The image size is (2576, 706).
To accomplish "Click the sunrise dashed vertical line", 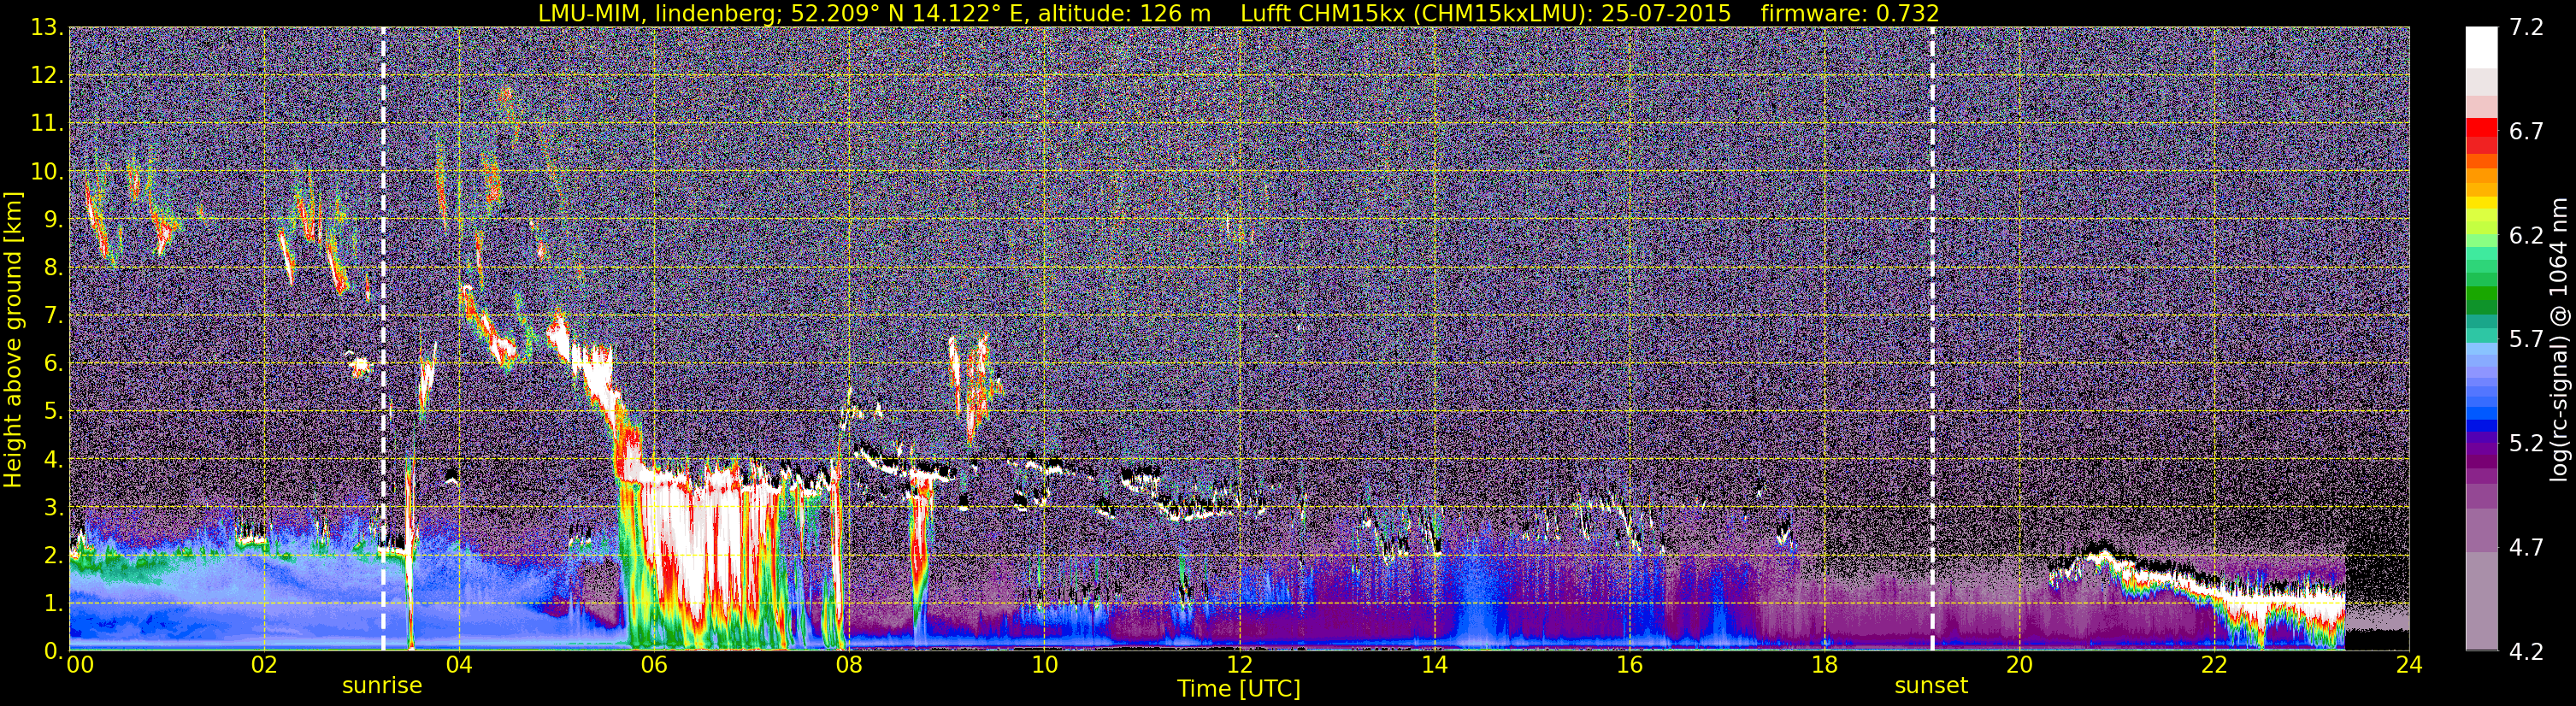I will (x=383, y=339).
